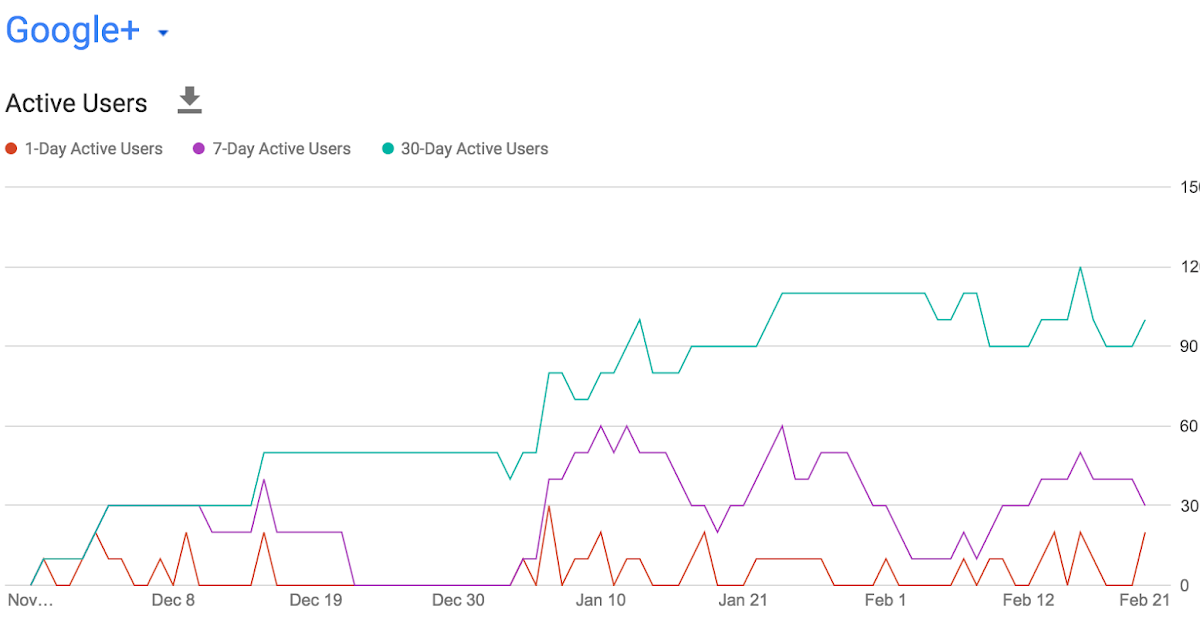
Task: Expand the Google+ dropdown arrow
Action: click(163, 33)
